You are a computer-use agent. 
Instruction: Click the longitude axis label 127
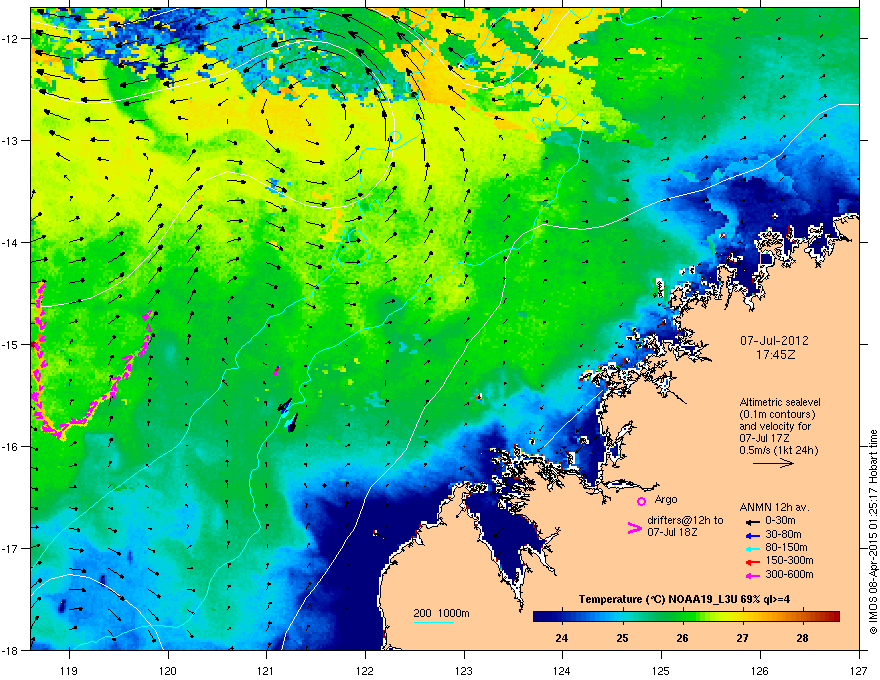pos(859,670)
